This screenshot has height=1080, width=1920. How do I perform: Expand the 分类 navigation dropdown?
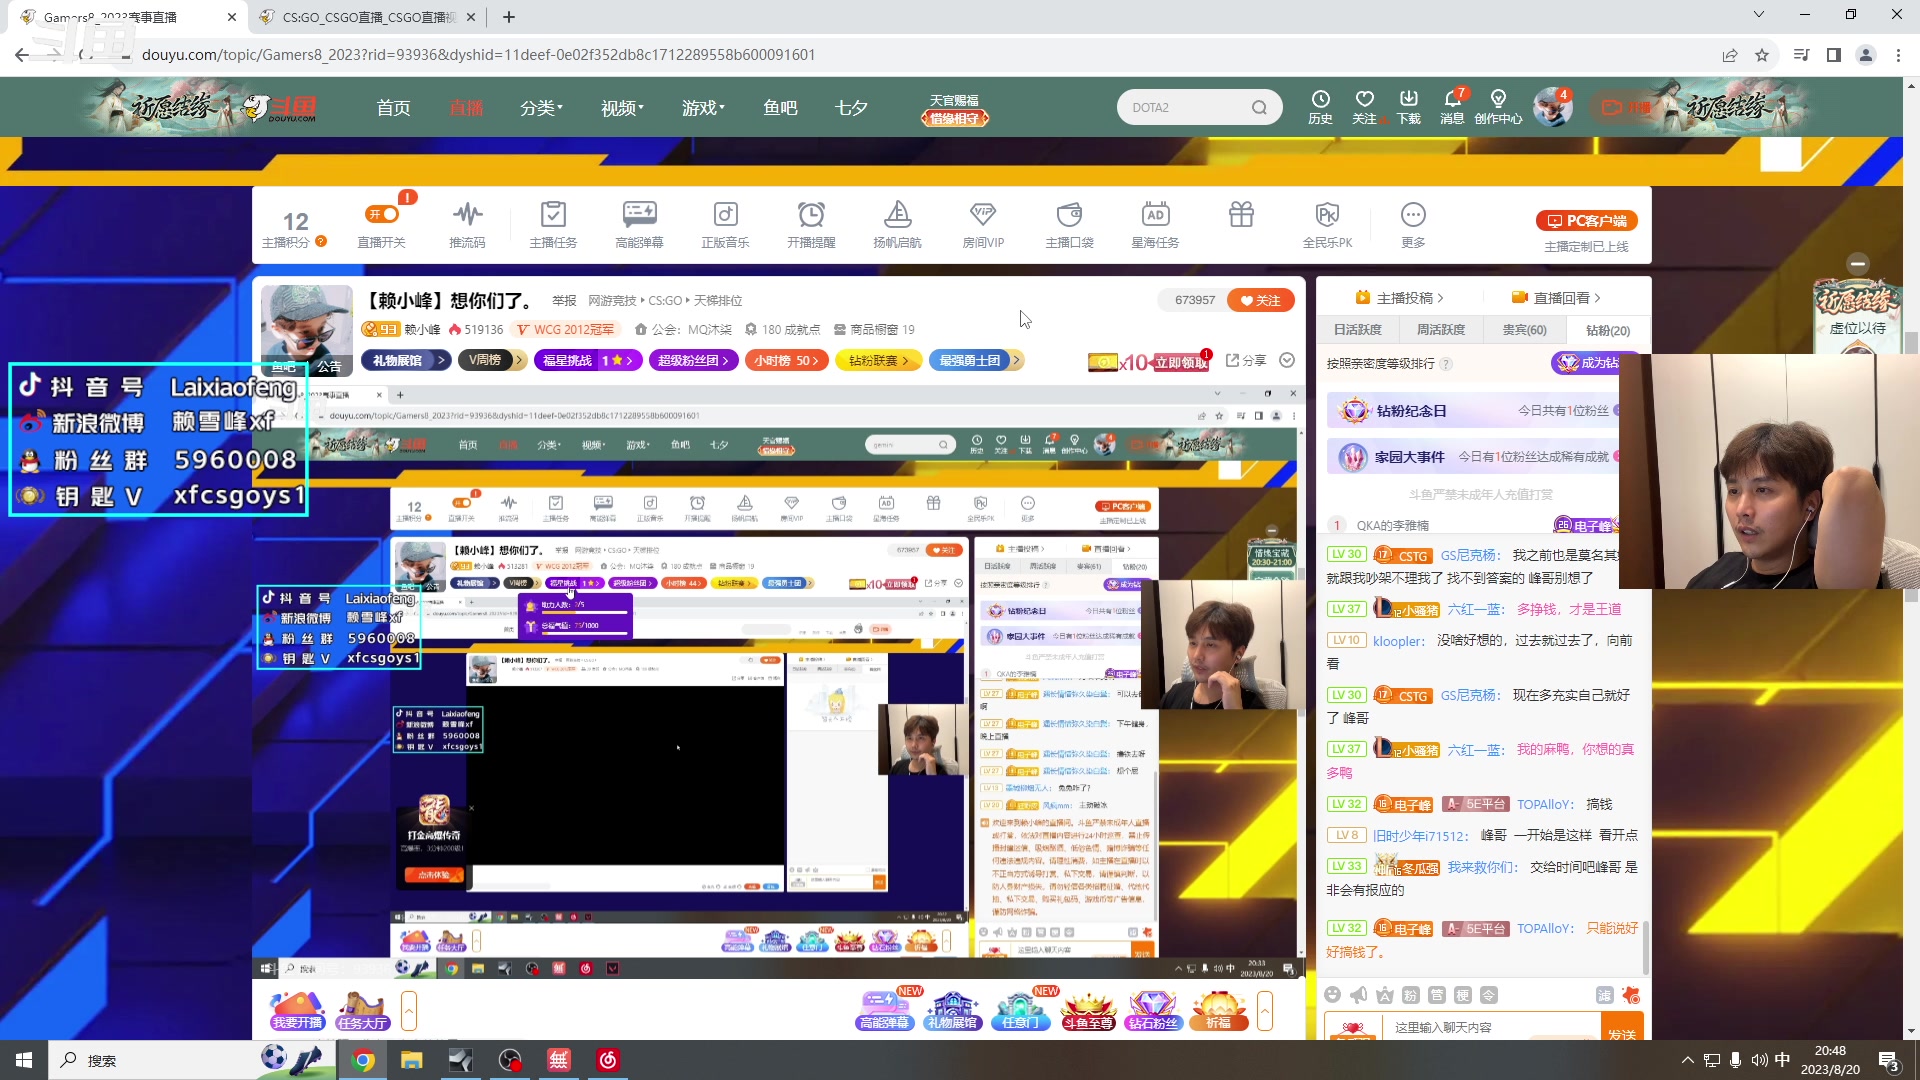click(541, 107)
